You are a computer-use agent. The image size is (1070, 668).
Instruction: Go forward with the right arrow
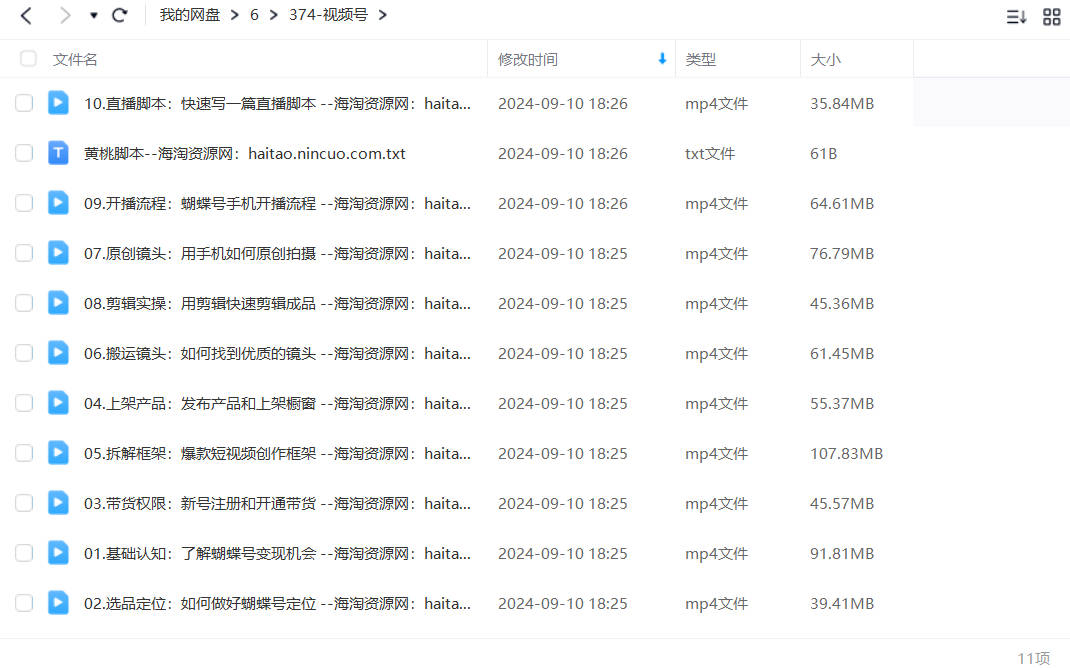pos(65,15)
